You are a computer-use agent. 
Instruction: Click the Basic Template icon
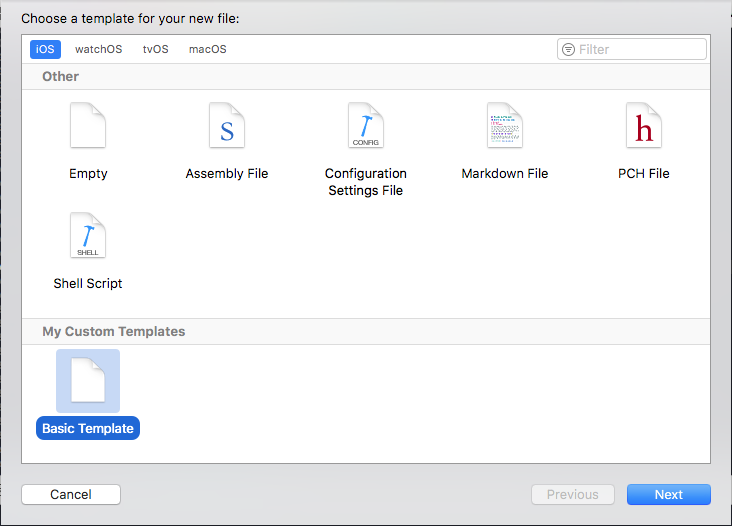88,381
